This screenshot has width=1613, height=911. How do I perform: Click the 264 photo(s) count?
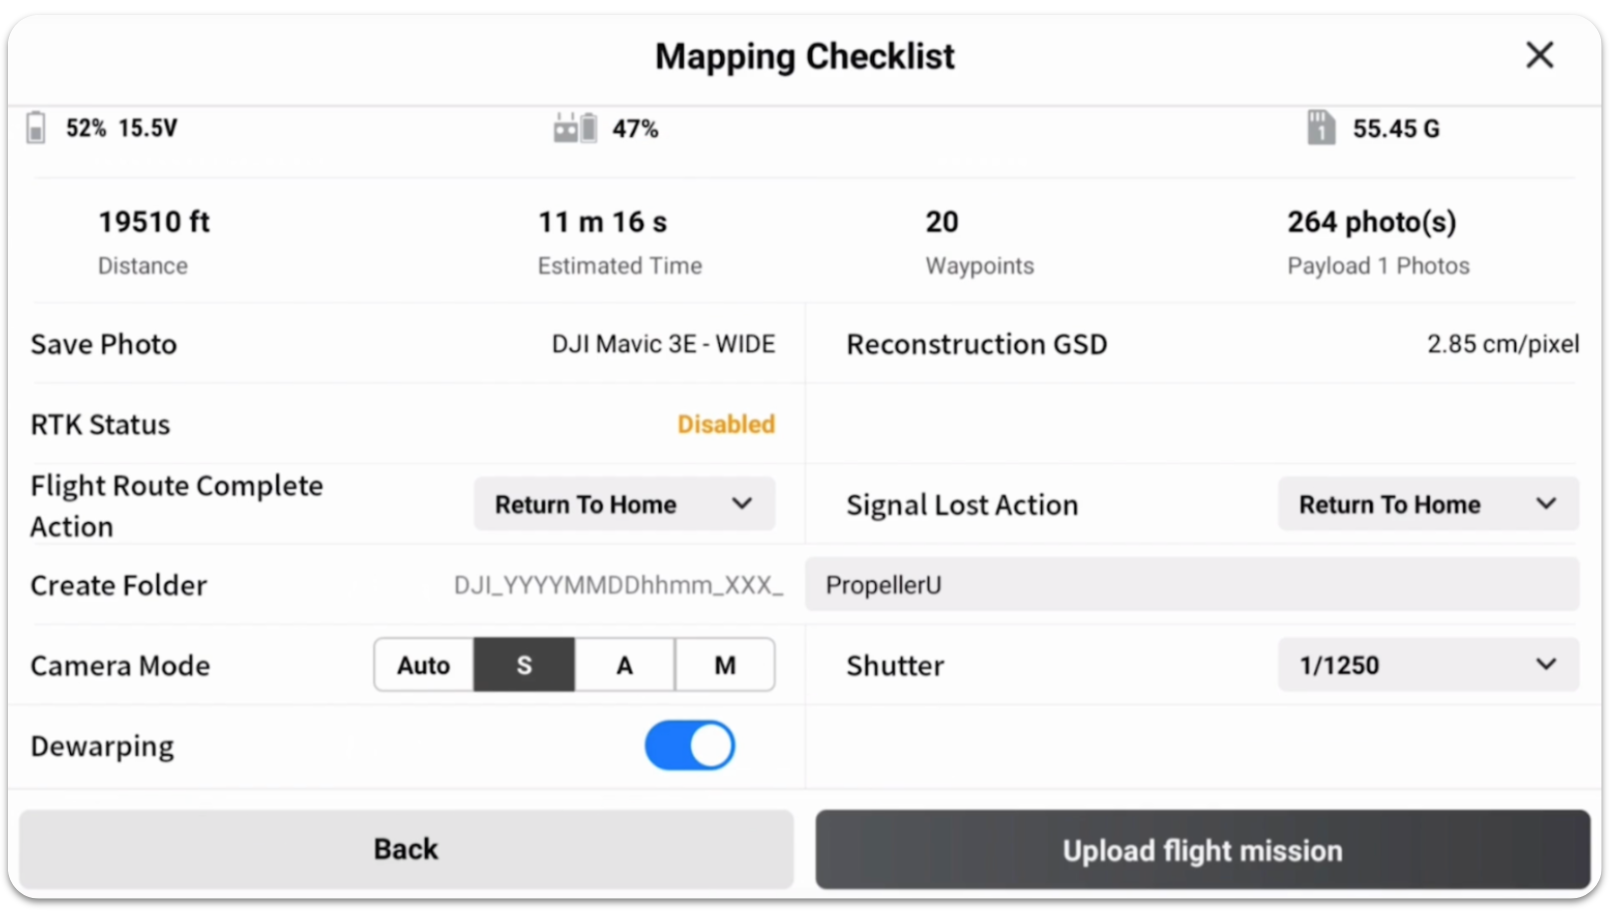click(x=1371, y=222)
